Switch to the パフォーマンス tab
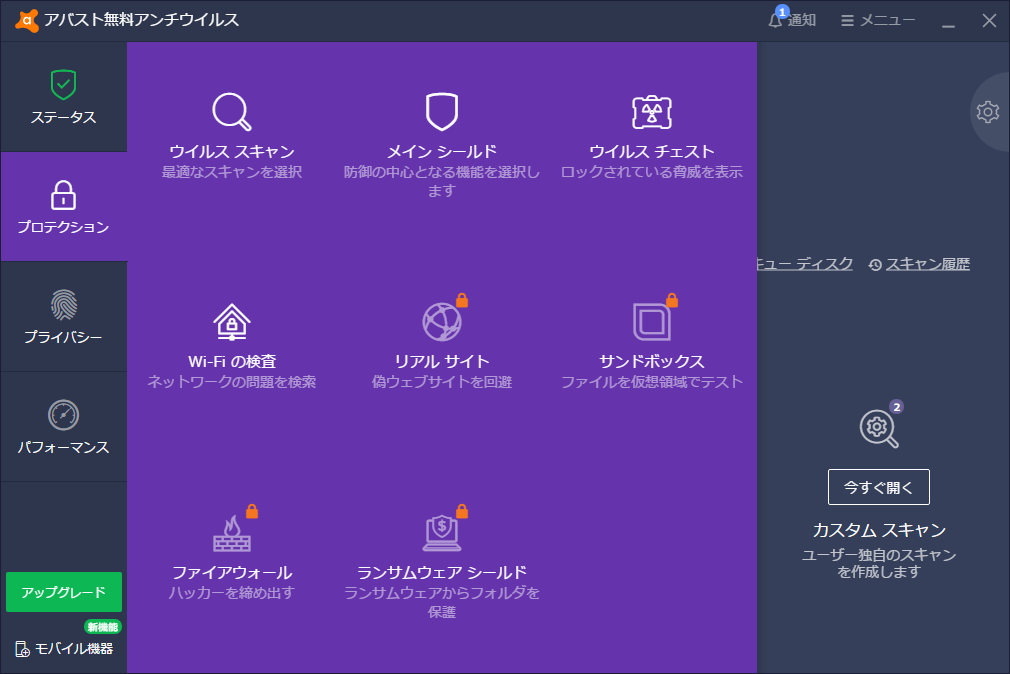The height and width of the screenshot is (674, 1010). pos(63,427)
